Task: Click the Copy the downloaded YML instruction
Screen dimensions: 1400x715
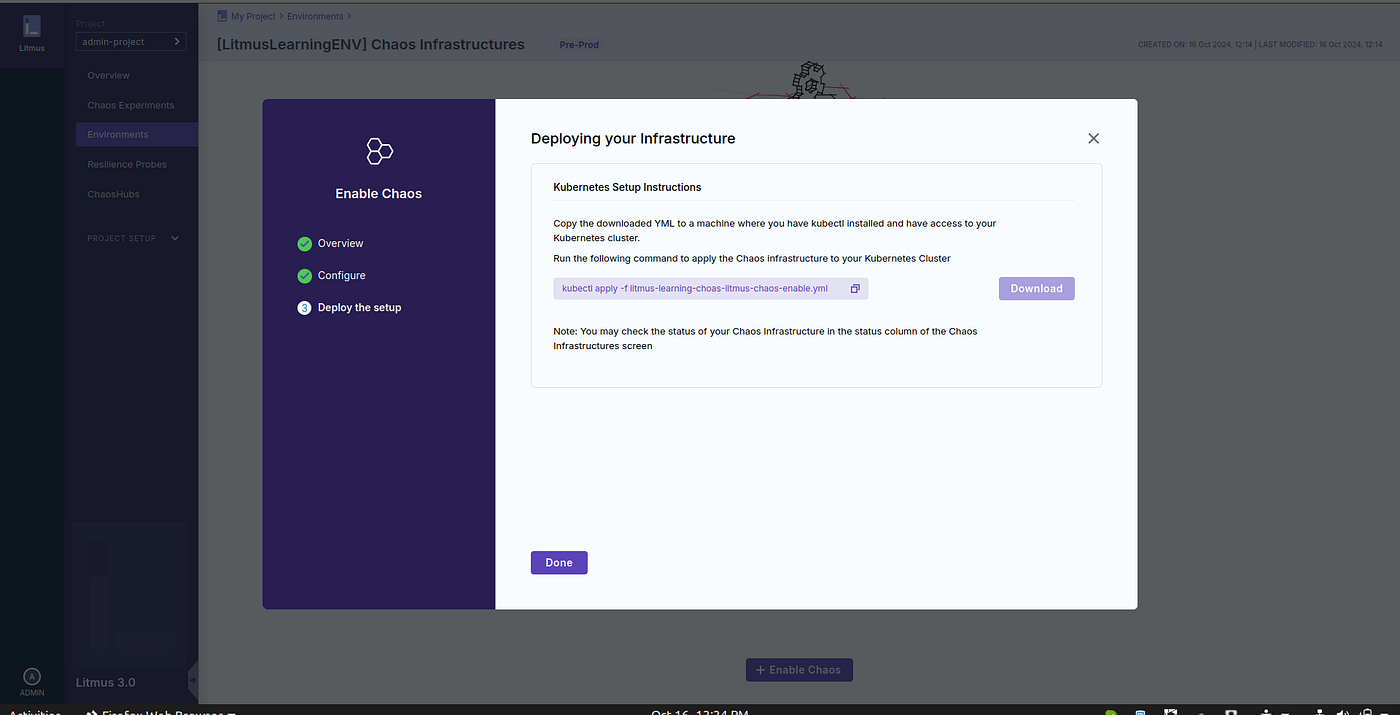Action: tap(774, 231)
